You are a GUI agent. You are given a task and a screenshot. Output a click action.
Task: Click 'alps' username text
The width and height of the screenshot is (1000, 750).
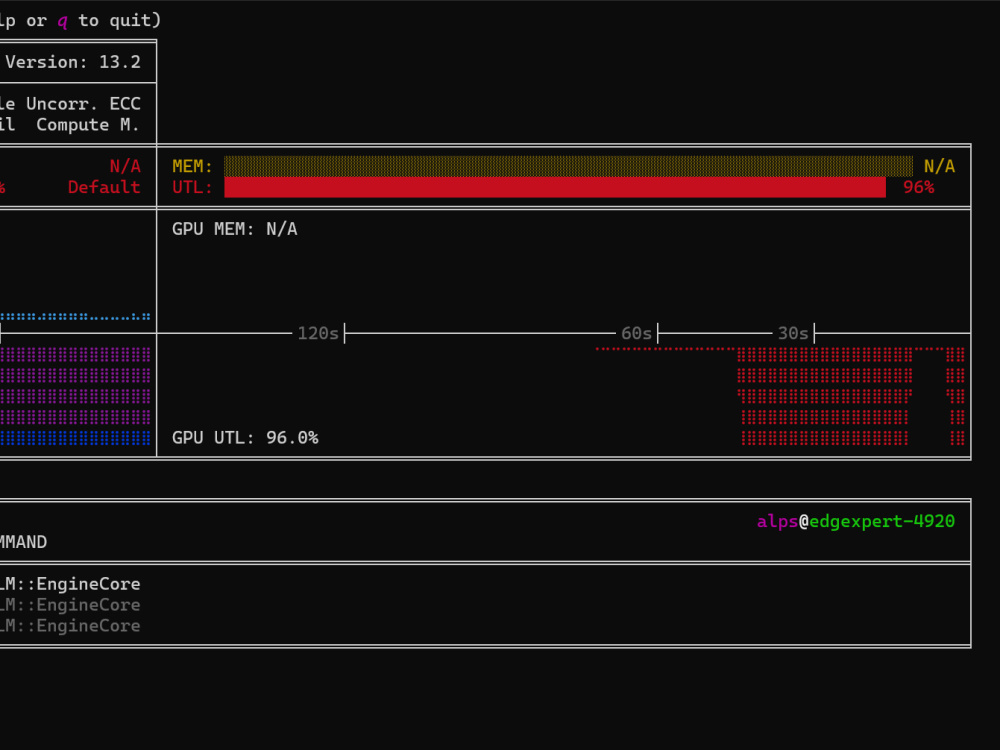tap(777, 521)
